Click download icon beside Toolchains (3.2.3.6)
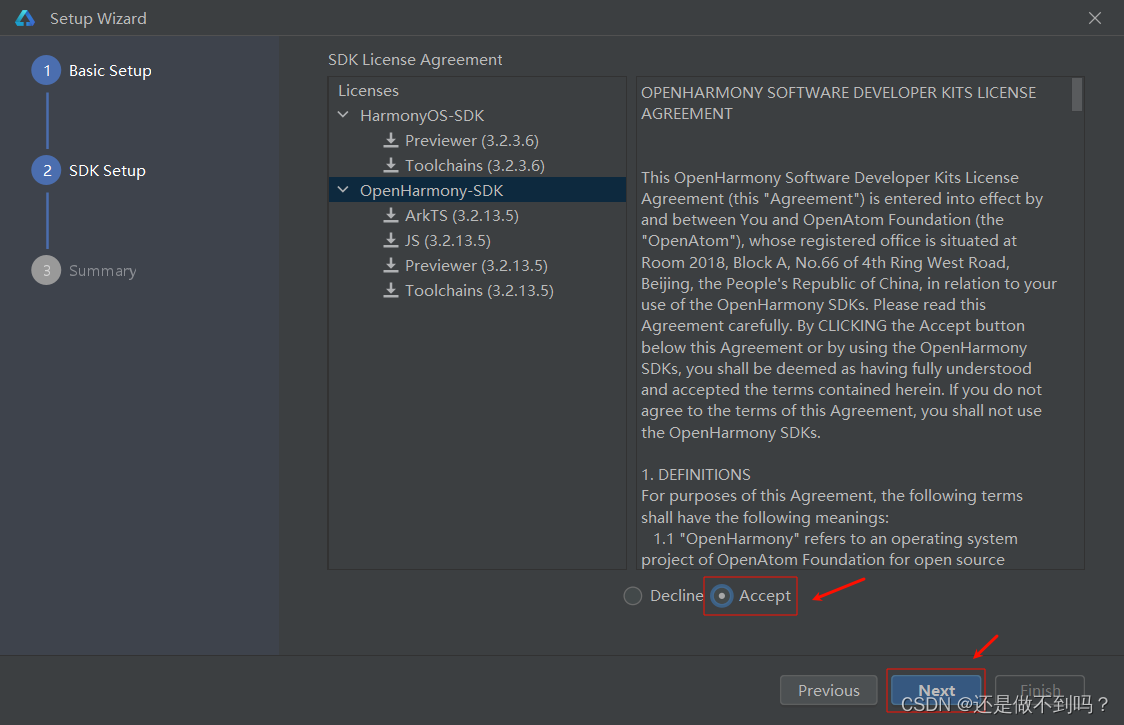The image size is (1124, 725). (391, 165)
